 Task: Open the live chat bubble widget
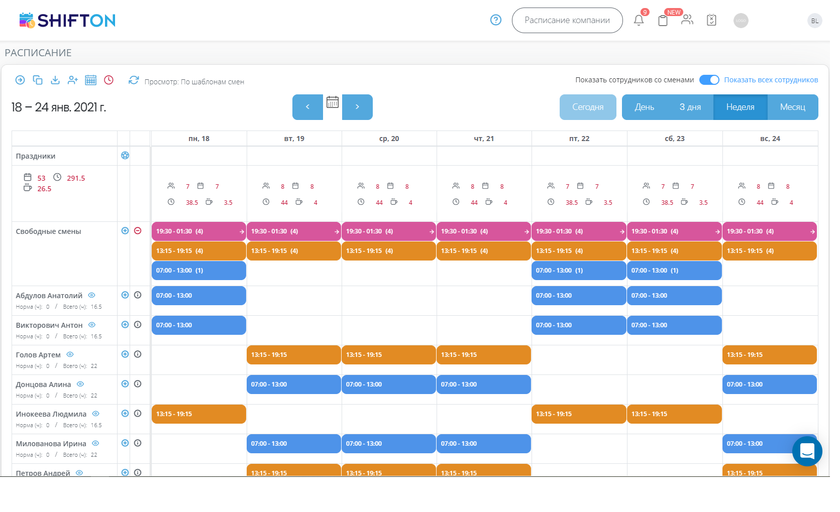[806, 451]
